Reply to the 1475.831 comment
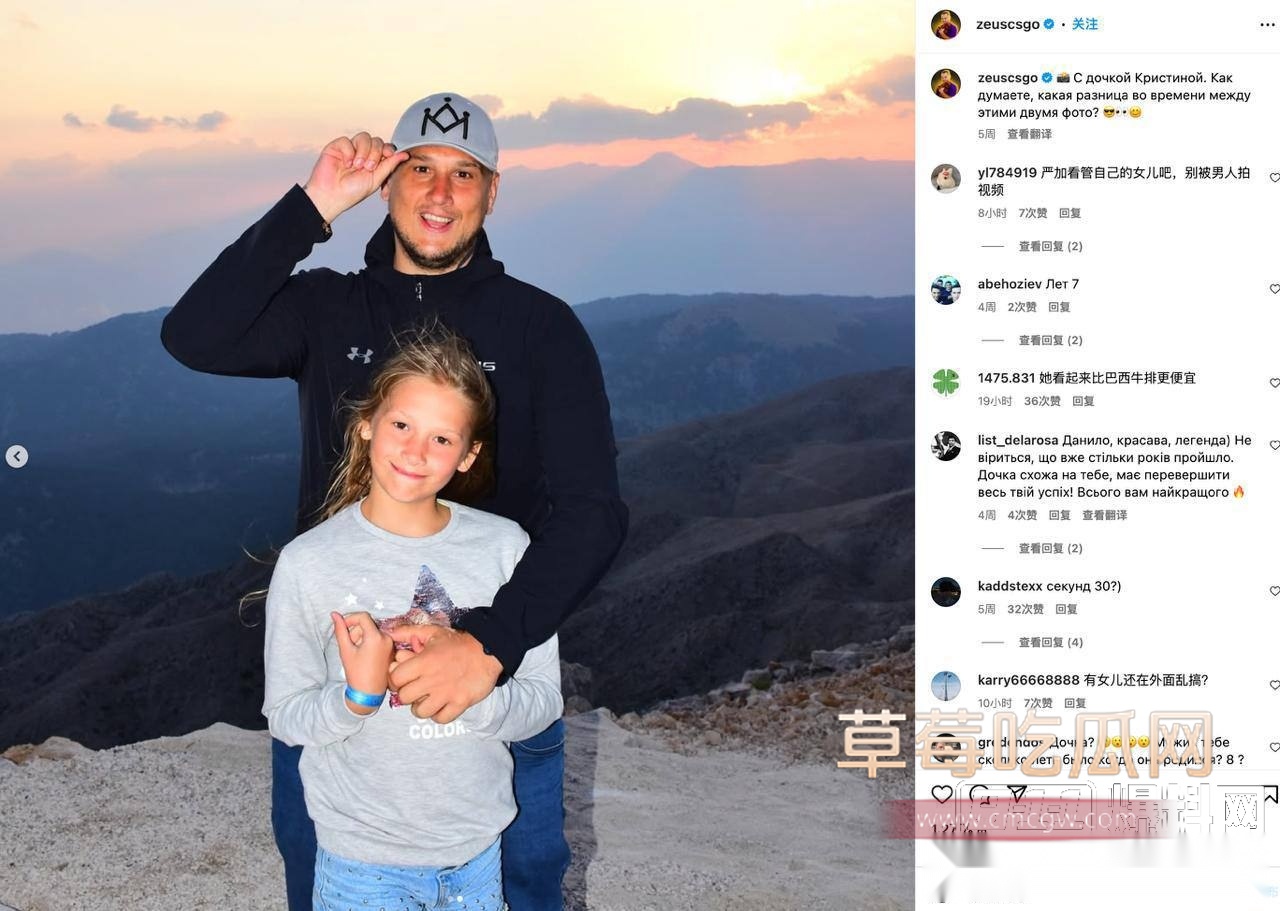The height and width of the screenshot is (911, 1280). tap(1083, 401)
